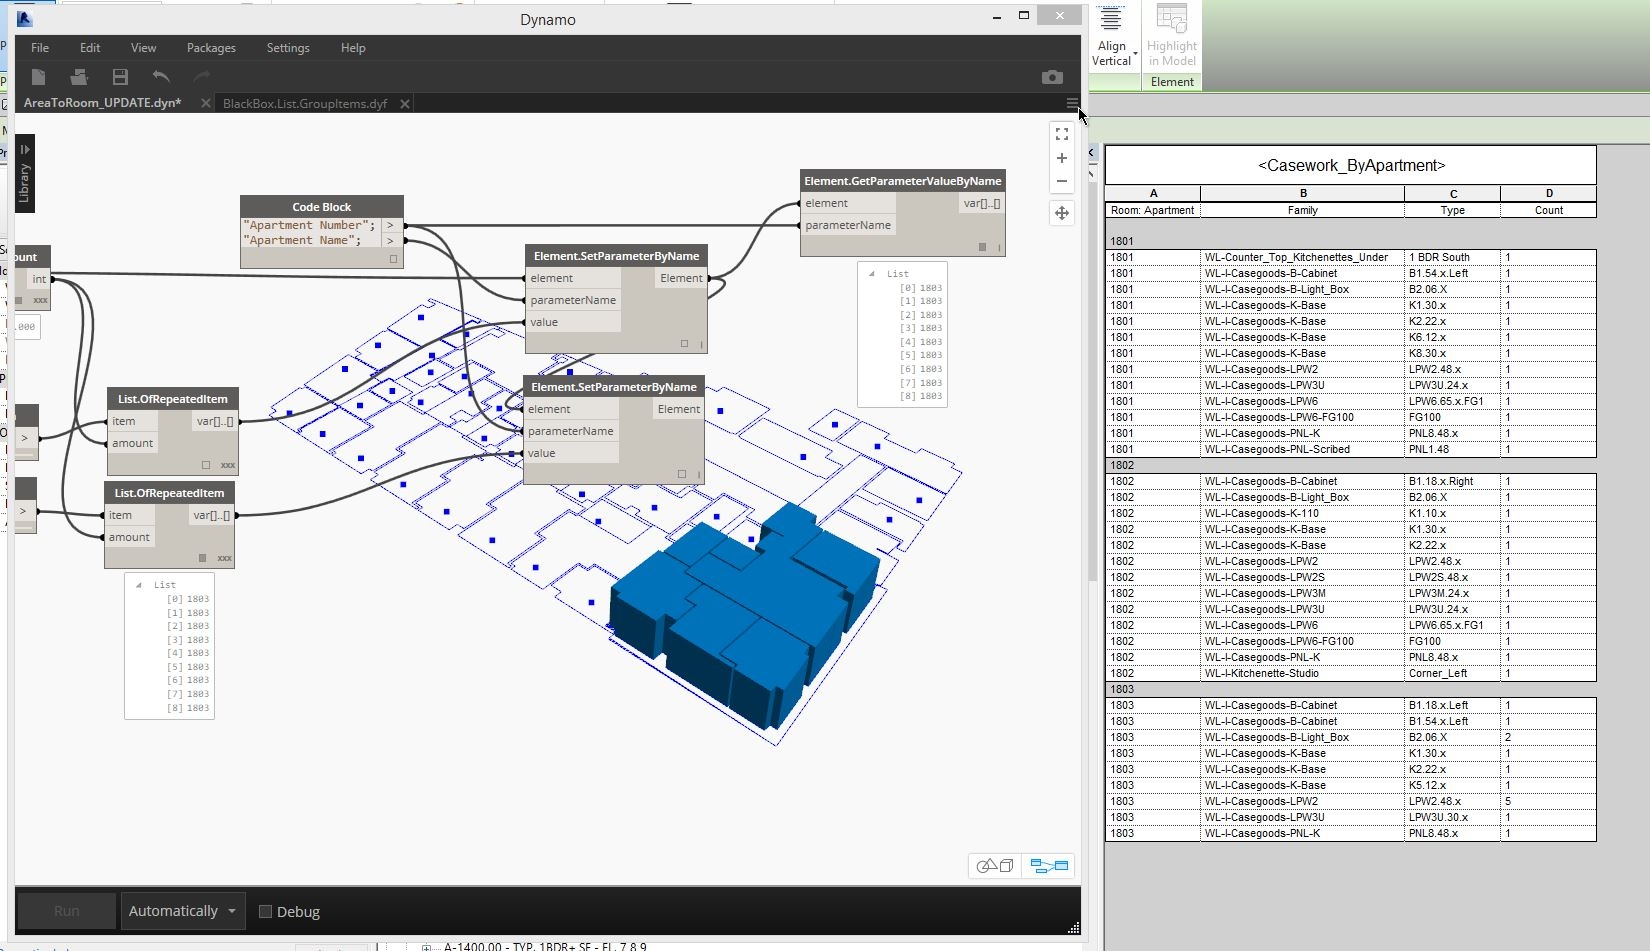Click the Dynamo application logo icon
The width and height of the screenshot is (1650, 951).
pos(25,19)
